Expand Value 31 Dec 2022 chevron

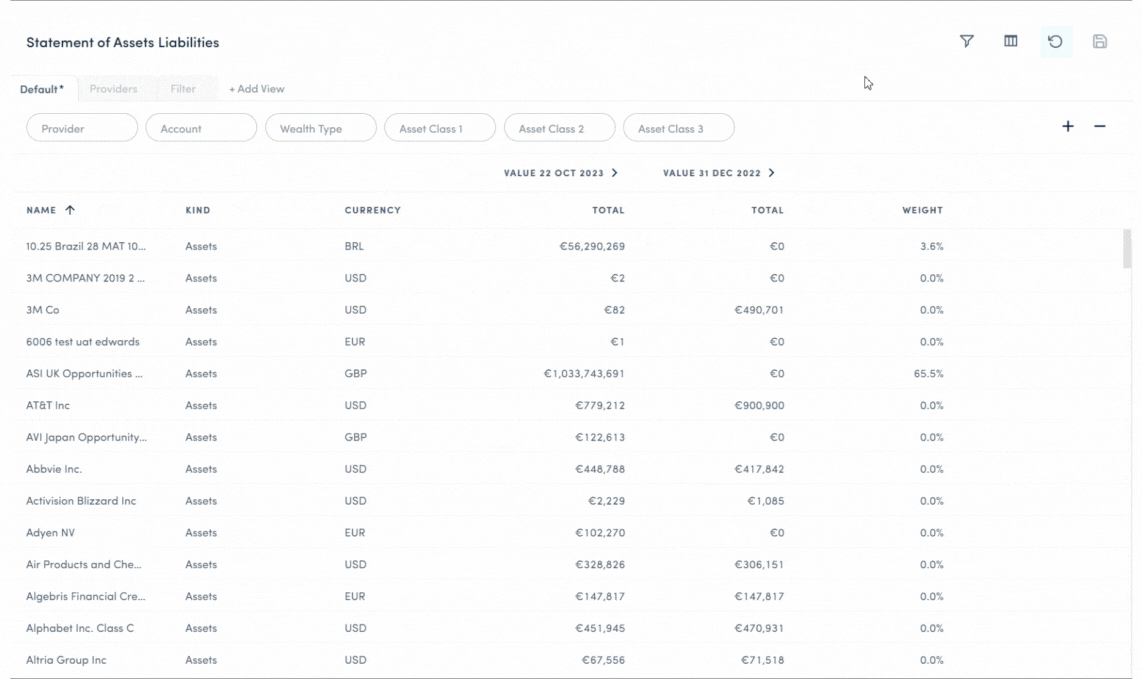point(772,173)
